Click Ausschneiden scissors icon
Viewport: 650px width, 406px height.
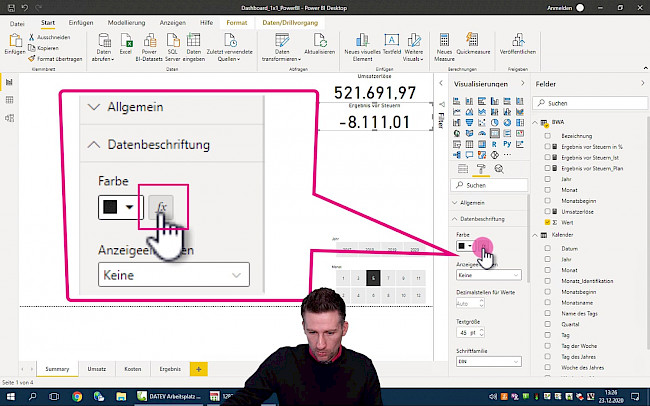(32, 37)
